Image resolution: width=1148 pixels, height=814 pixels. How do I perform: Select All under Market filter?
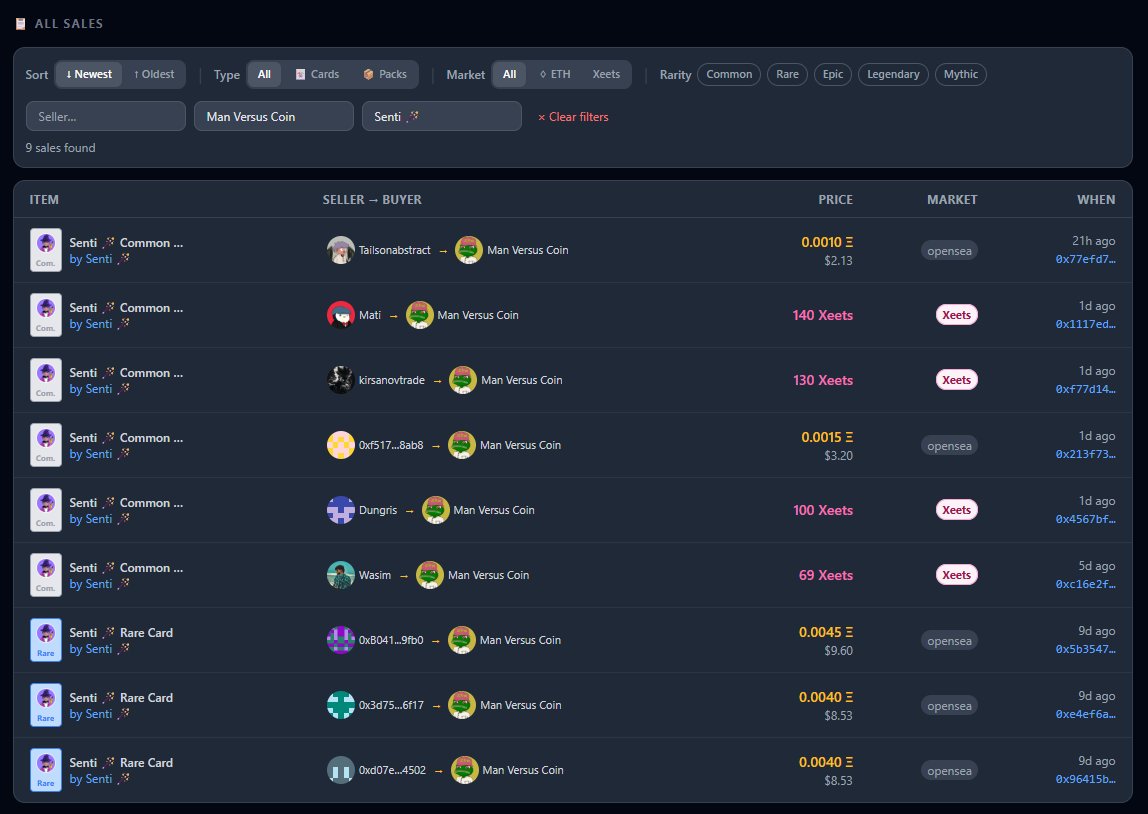tap(510, 74)
